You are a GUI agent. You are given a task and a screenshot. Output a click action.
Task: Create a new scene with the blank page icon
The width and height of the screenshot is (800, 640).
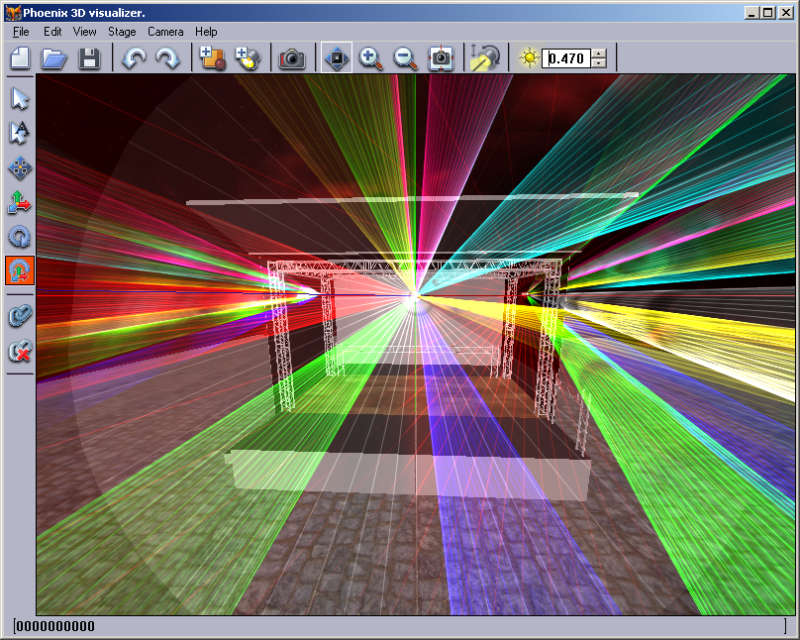pyautogui.click(x=20, y=58)
